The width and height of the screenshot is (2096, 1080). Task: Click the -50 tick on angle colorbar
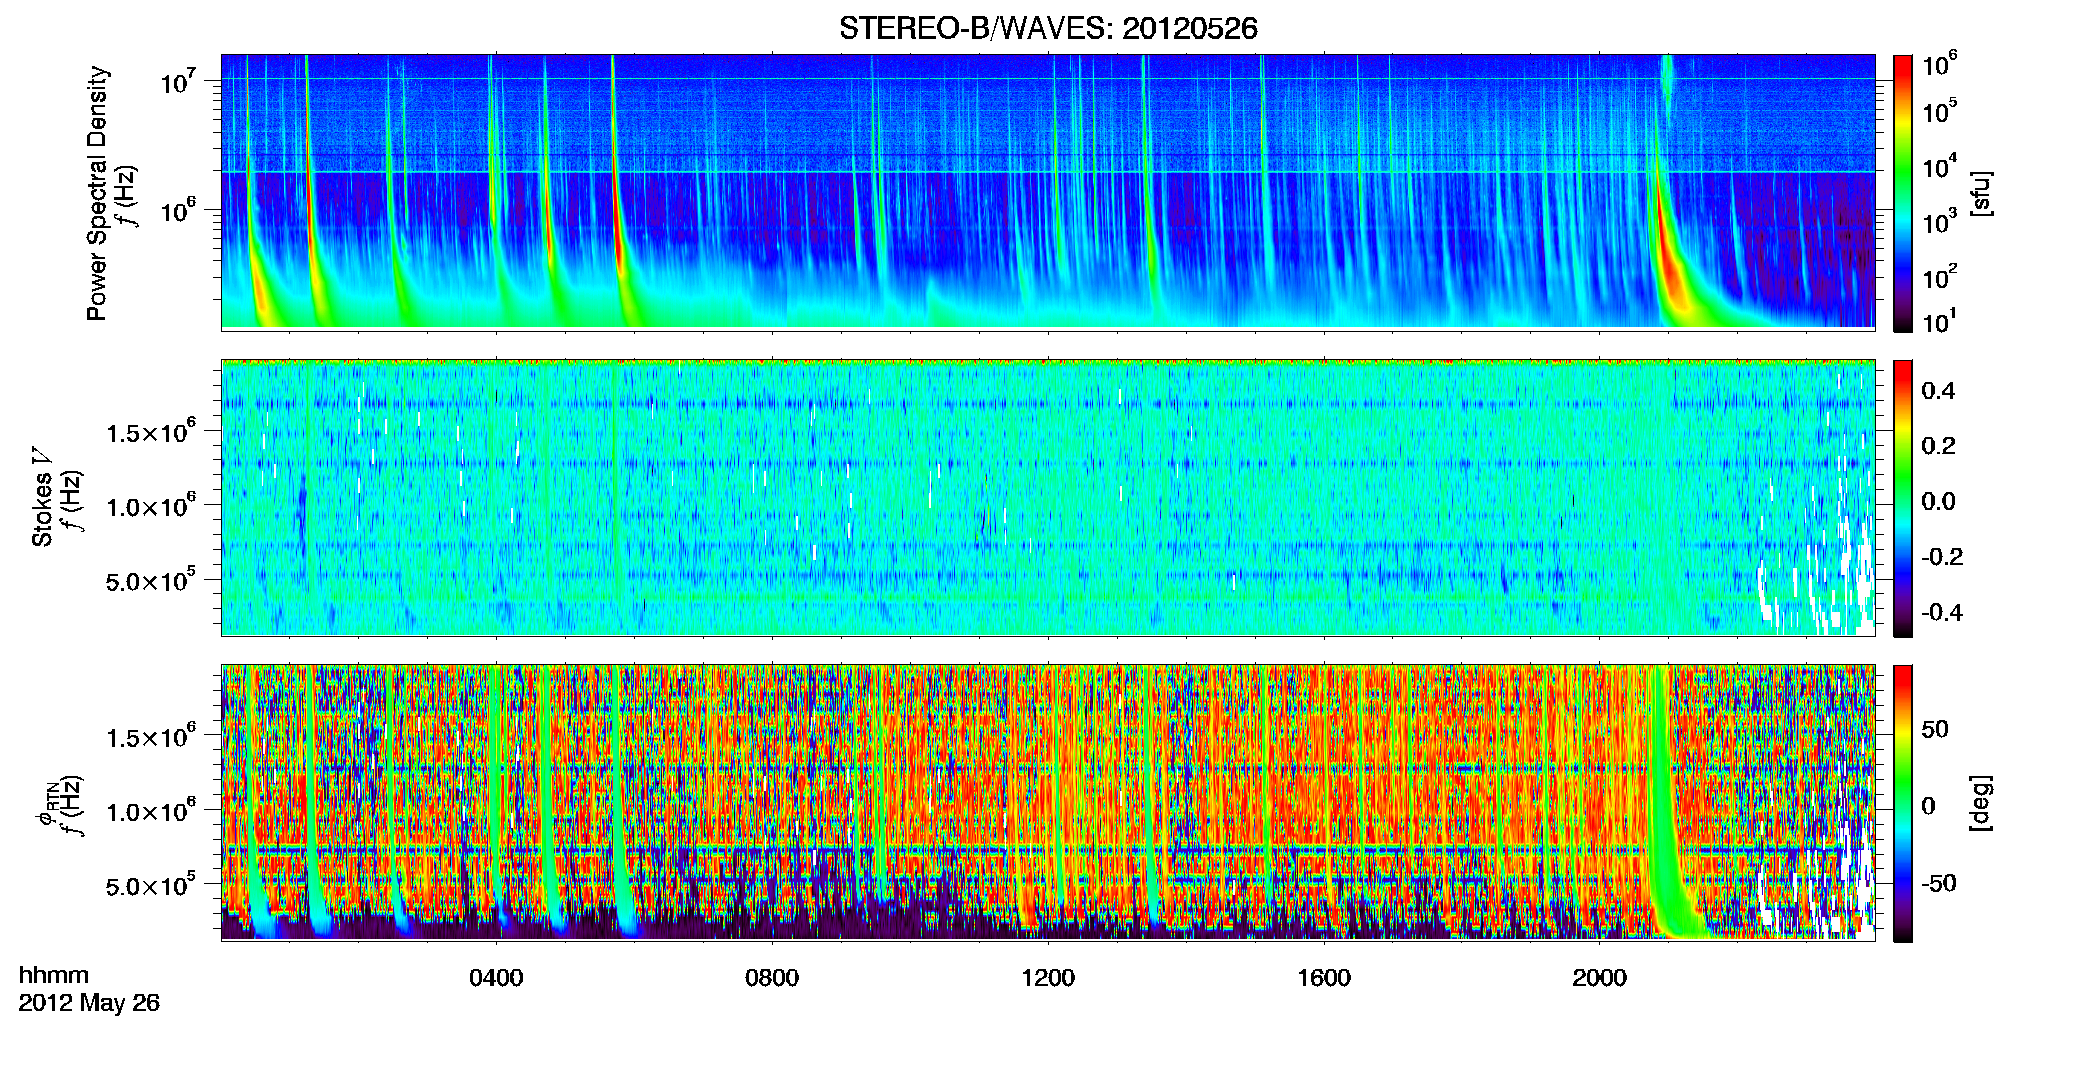(1939, 883)
